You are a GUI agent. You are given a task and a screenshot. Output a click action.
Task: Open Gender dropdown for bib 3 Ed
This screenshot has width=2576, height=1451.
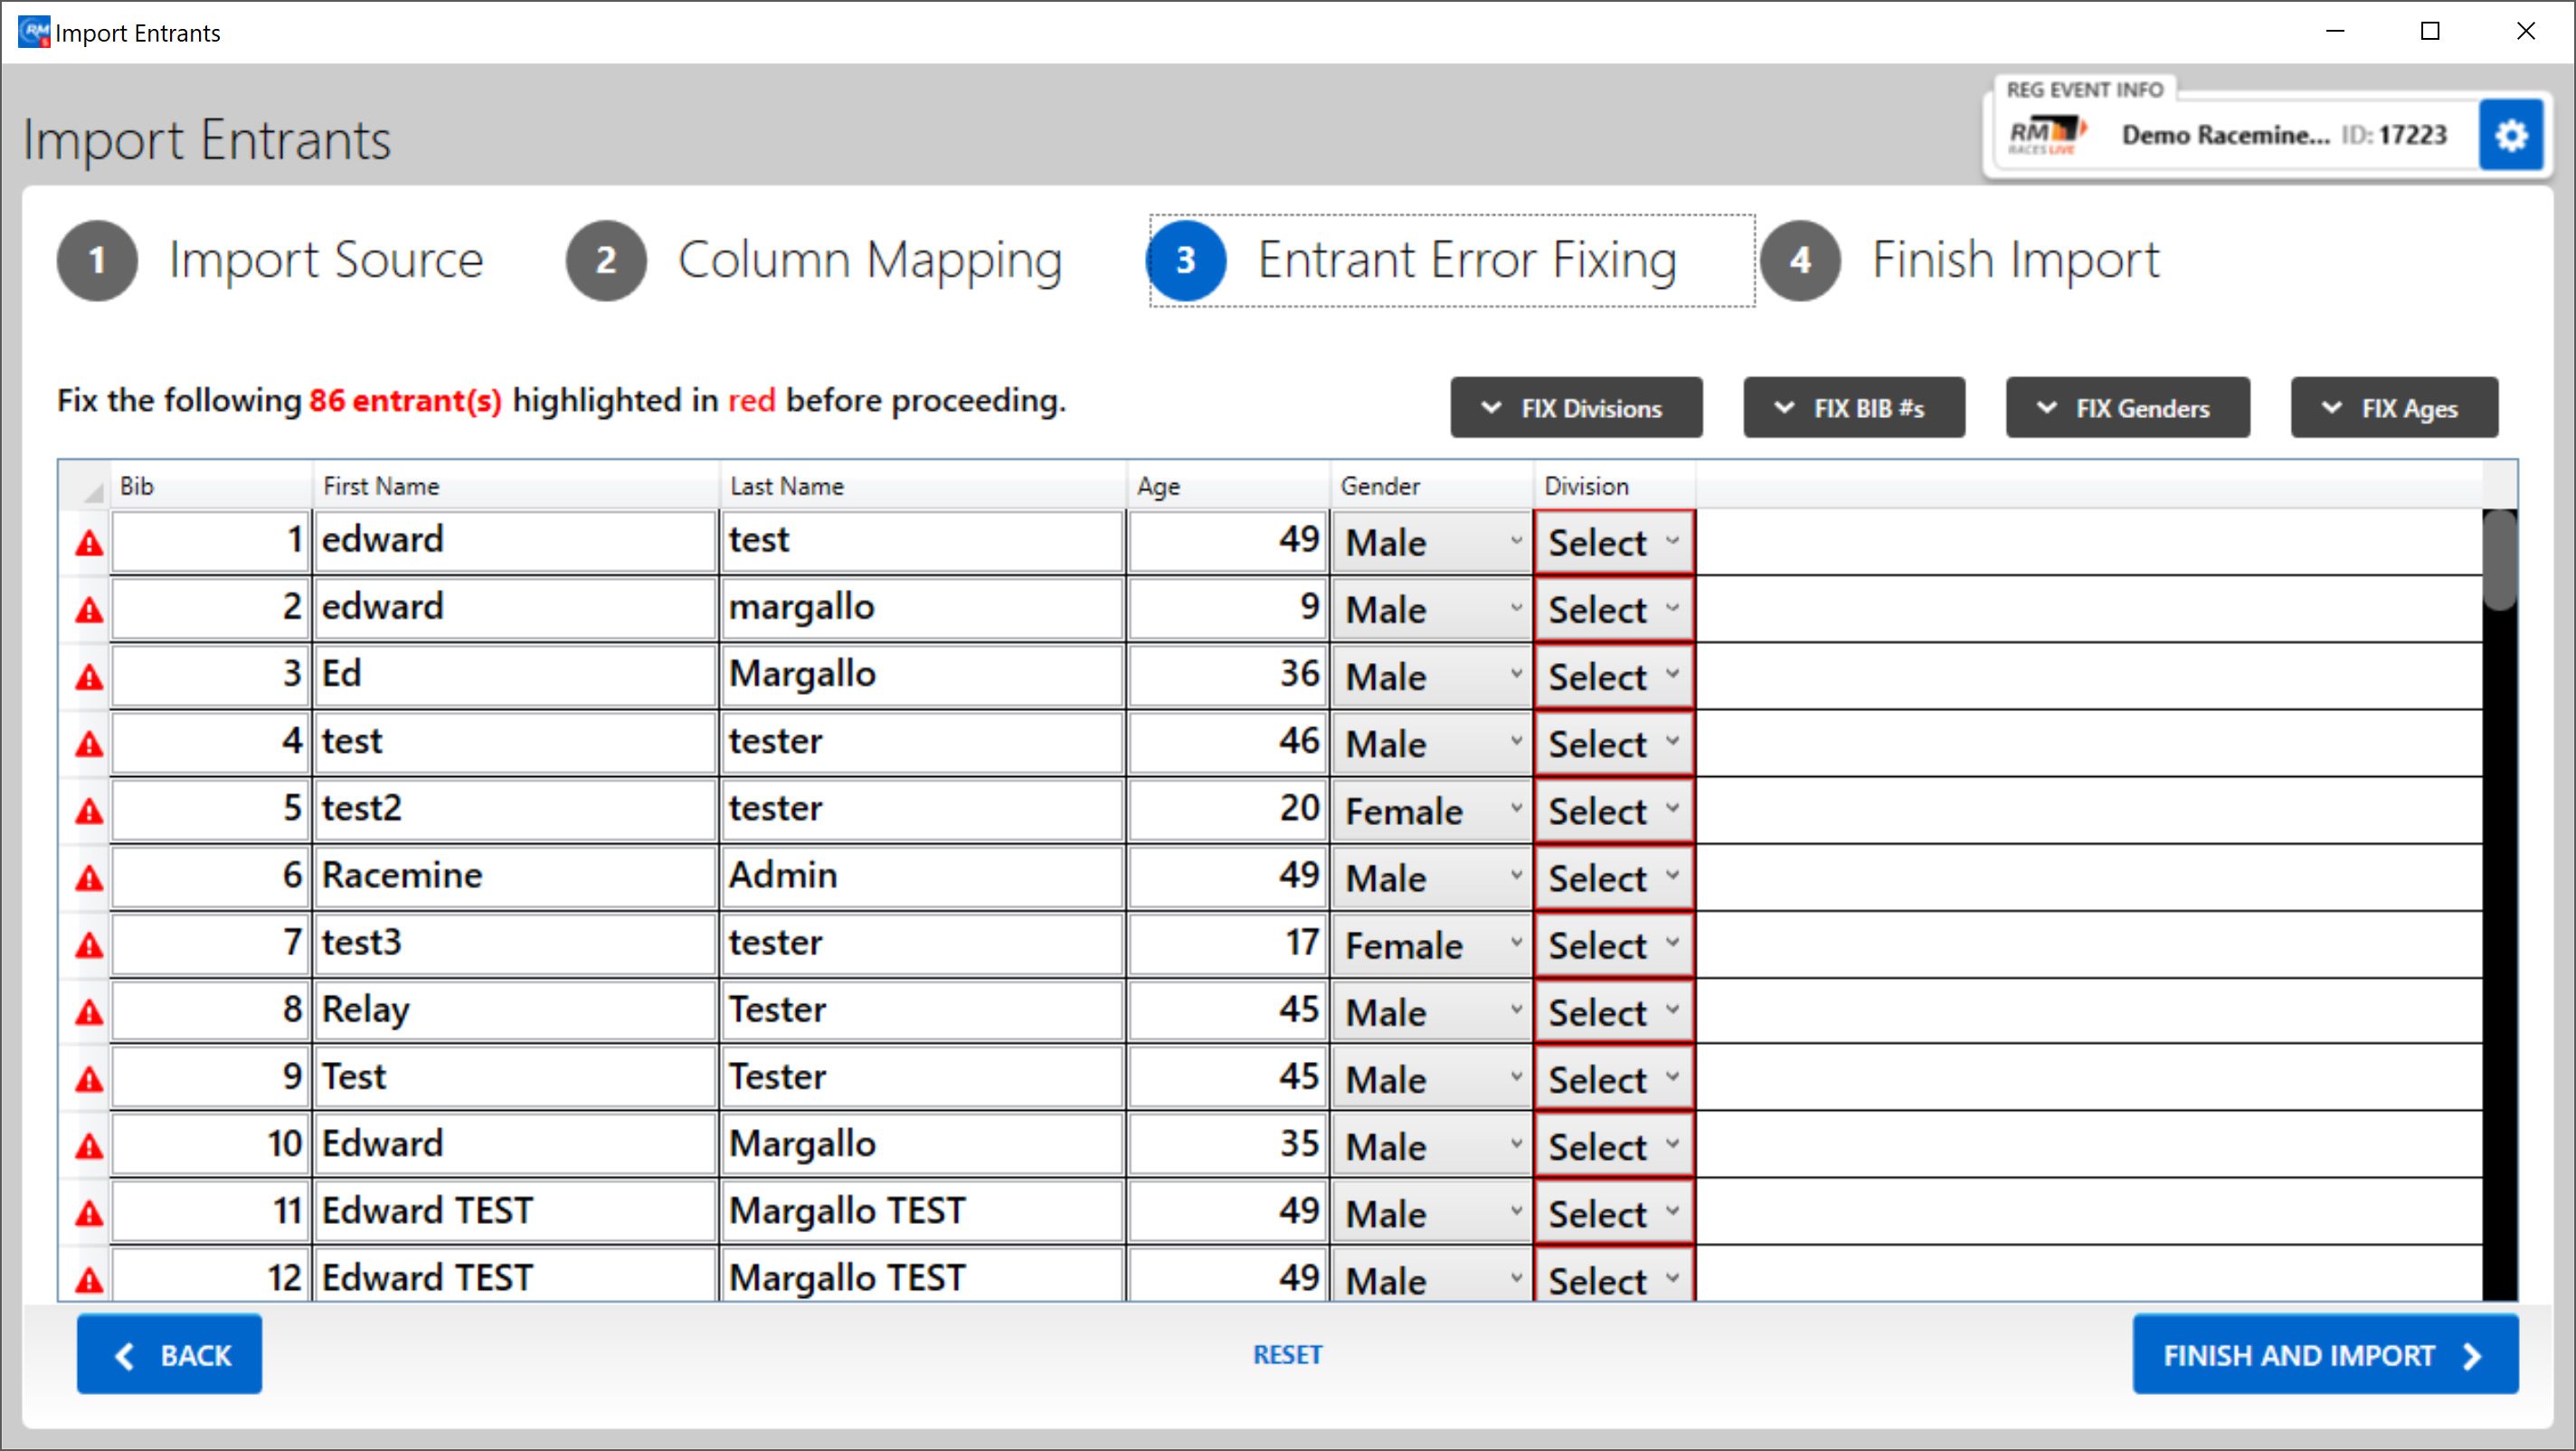1431,676
